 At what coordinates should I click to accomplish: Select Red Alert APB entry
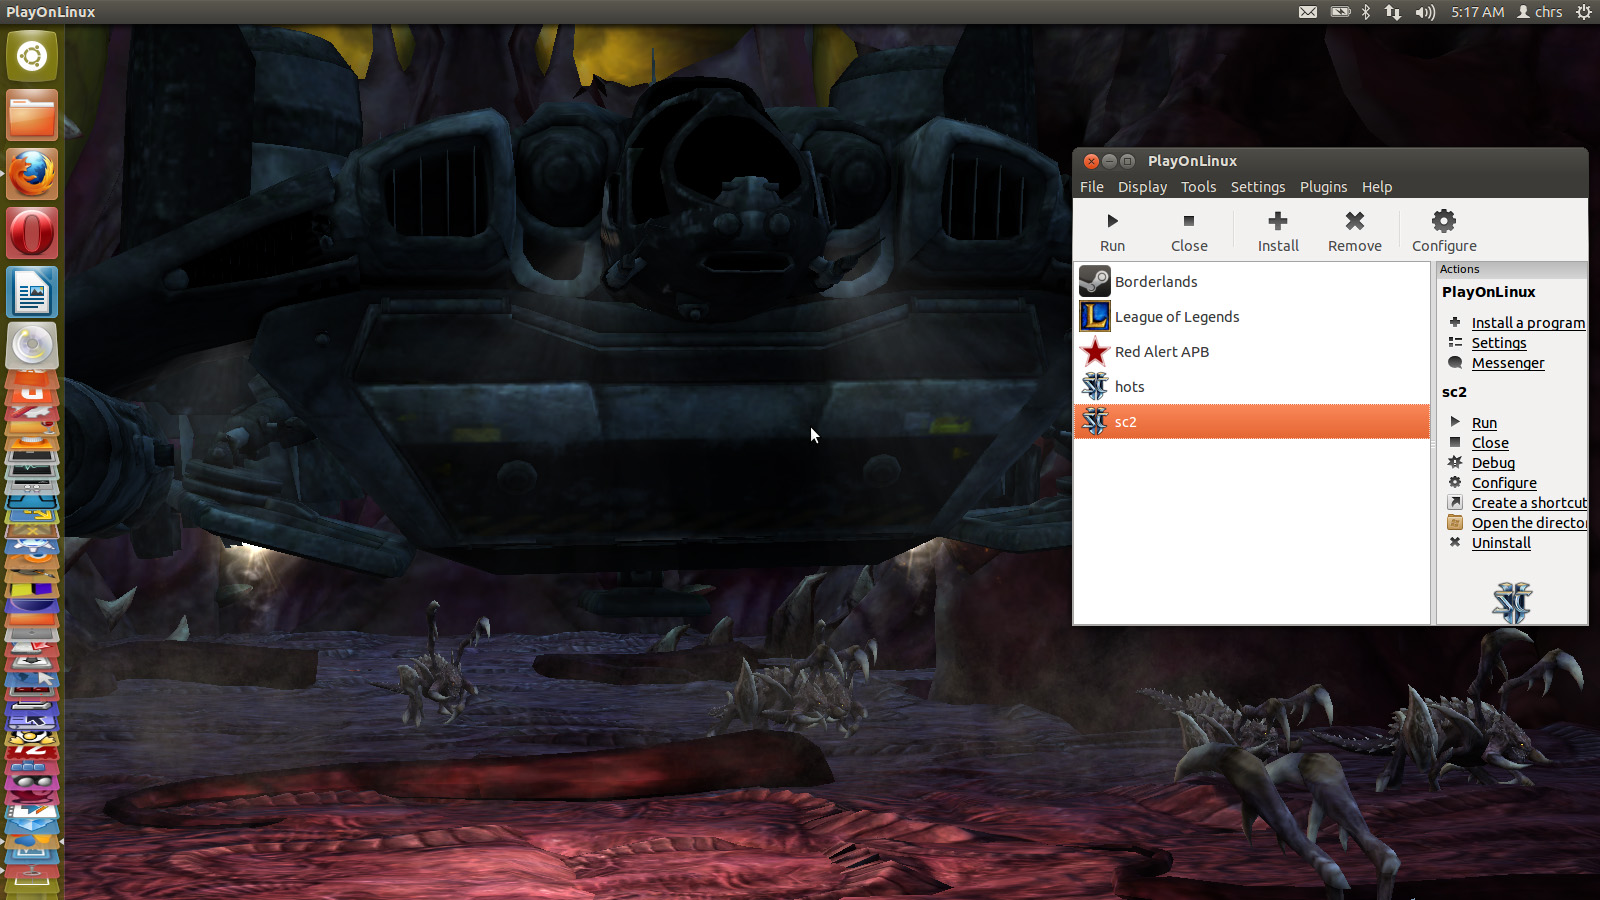coord(1252,352)
